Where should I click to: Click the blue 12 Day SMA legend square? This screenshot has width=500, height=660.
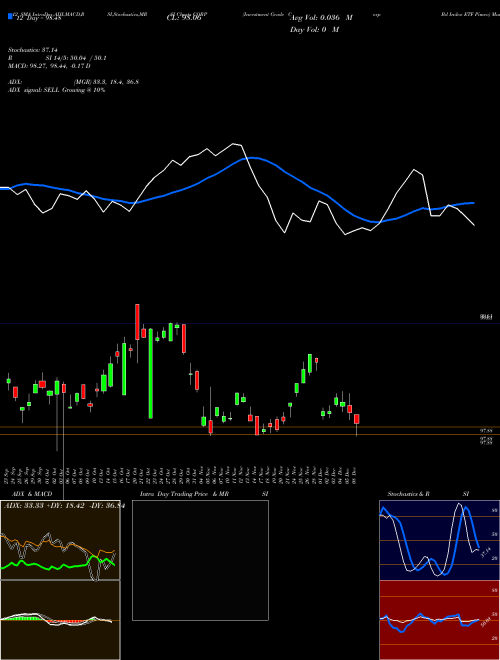pos(10,17)
